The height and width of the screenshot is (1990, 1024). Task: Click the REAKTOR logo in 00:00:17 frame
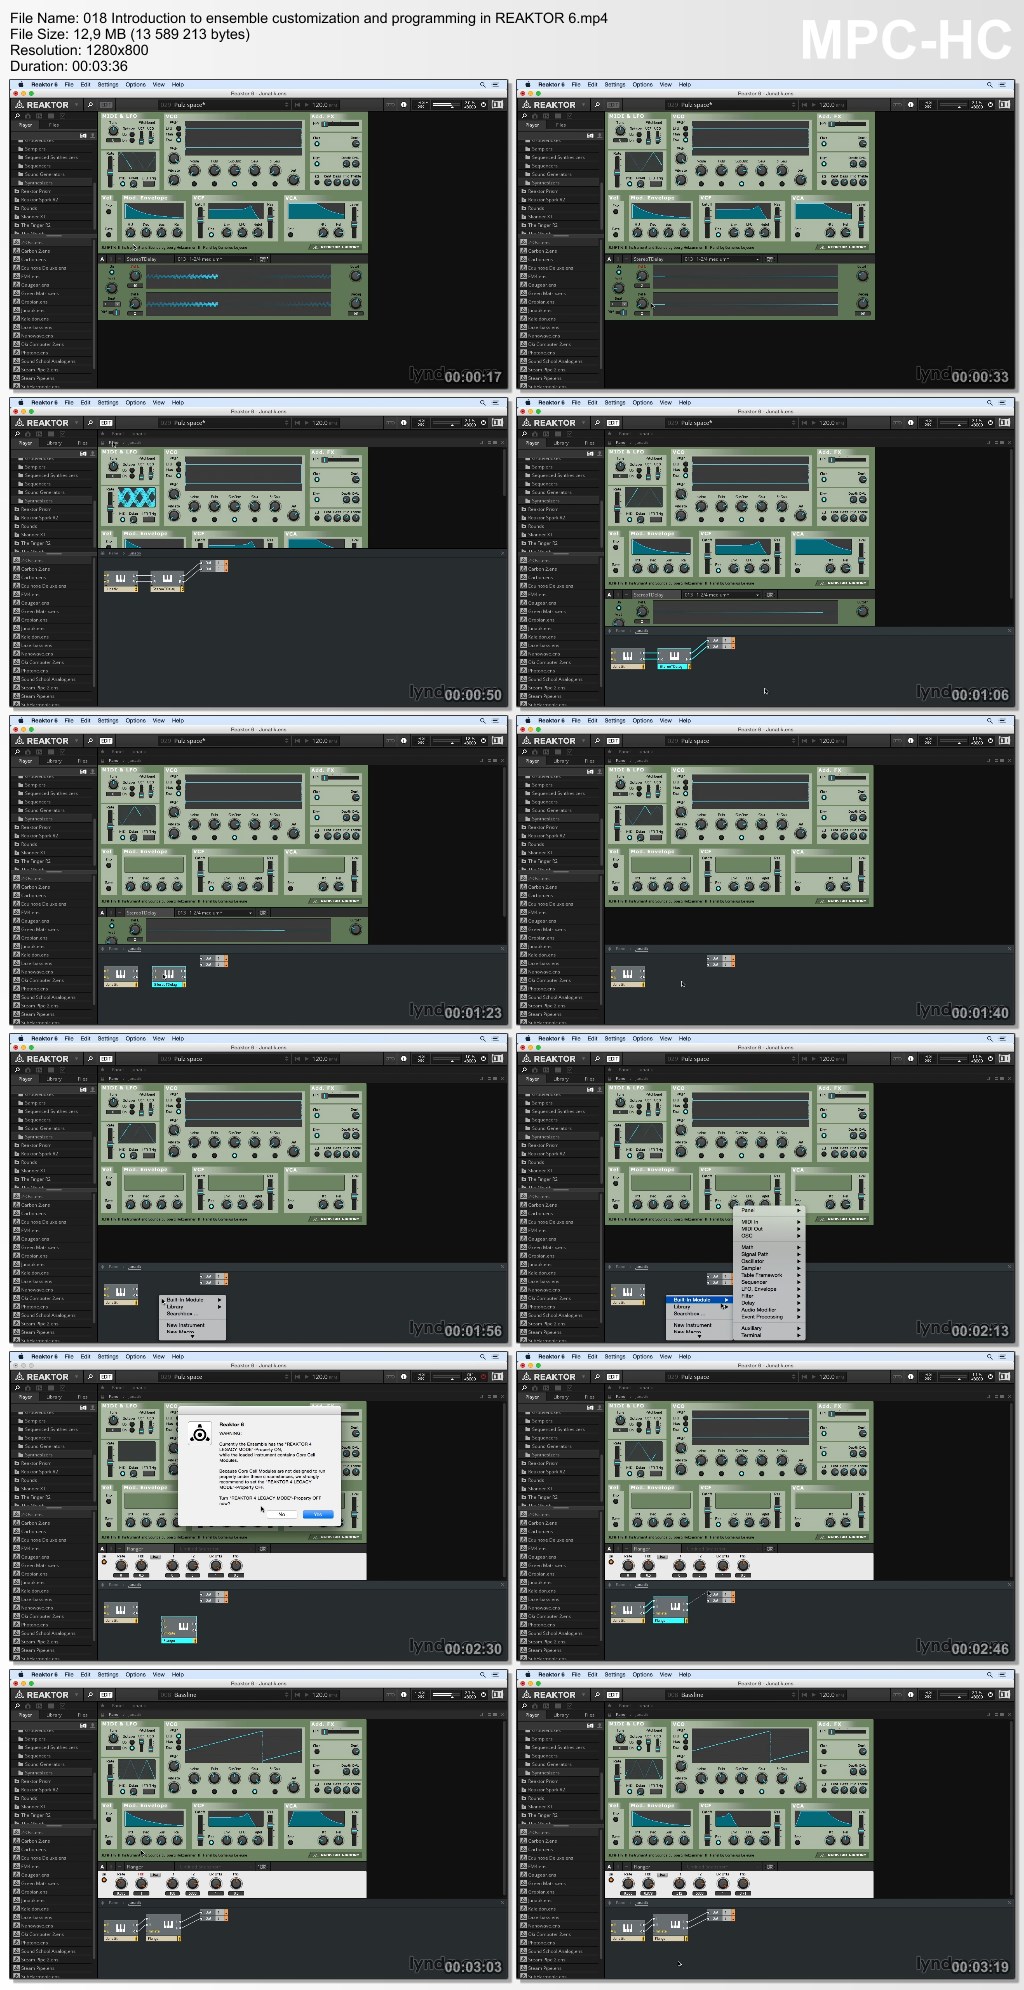tap(42, 104)
